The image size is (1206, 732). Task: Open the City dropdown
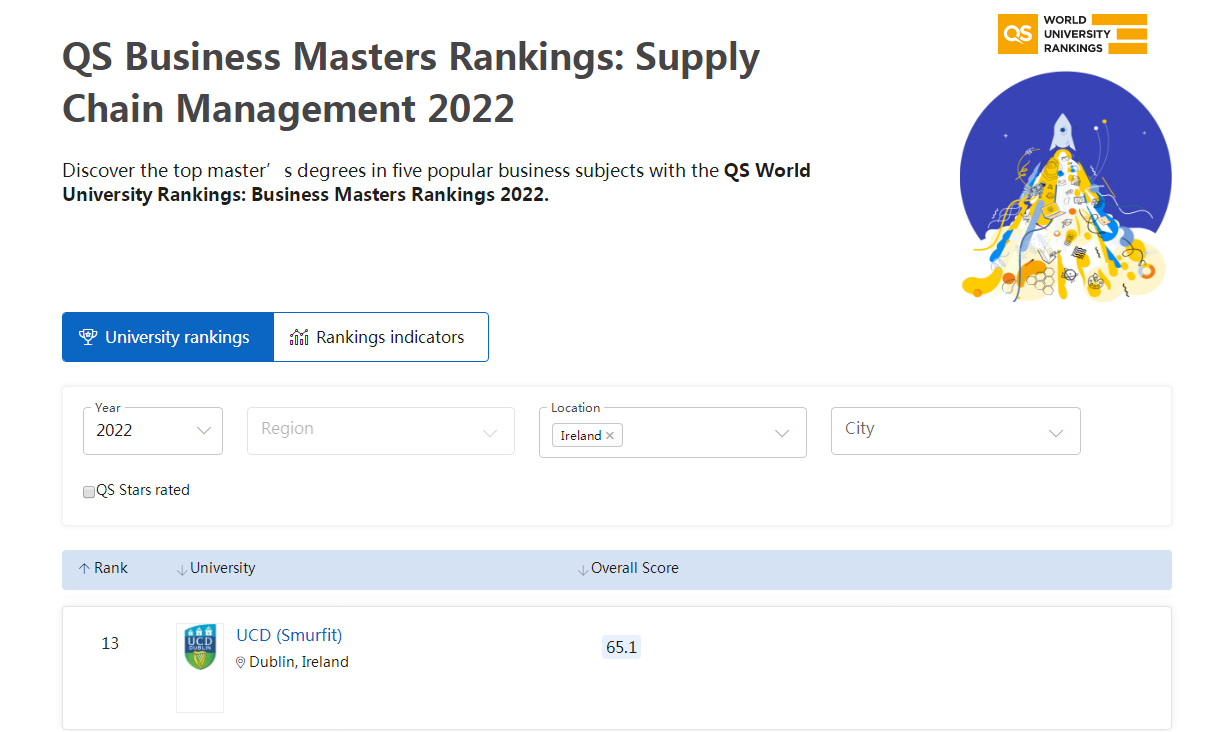pyautogui.click(x=955, y=431)
